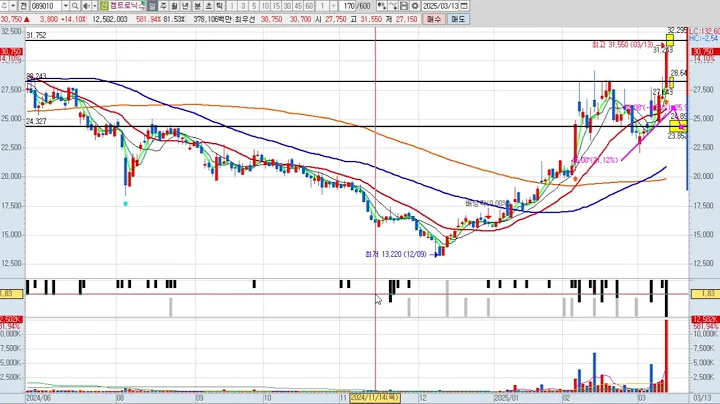Viewport: 720px width, 404px height.
Task: Click the tallest red volume bar on 03/13
Action: (x=666, y=356)
